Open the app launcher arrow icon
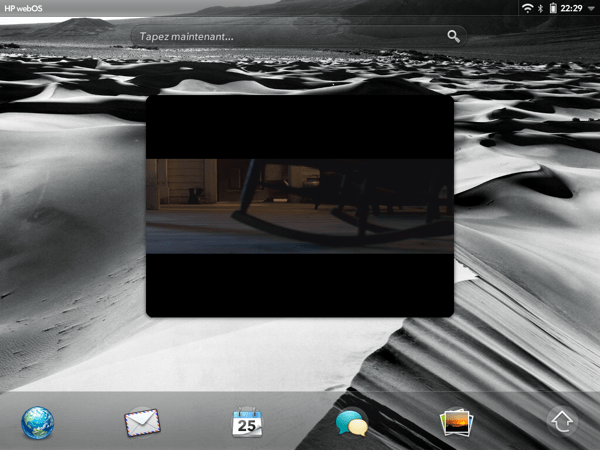Viewport: 600px width, 450px height. tap(562, 422)
